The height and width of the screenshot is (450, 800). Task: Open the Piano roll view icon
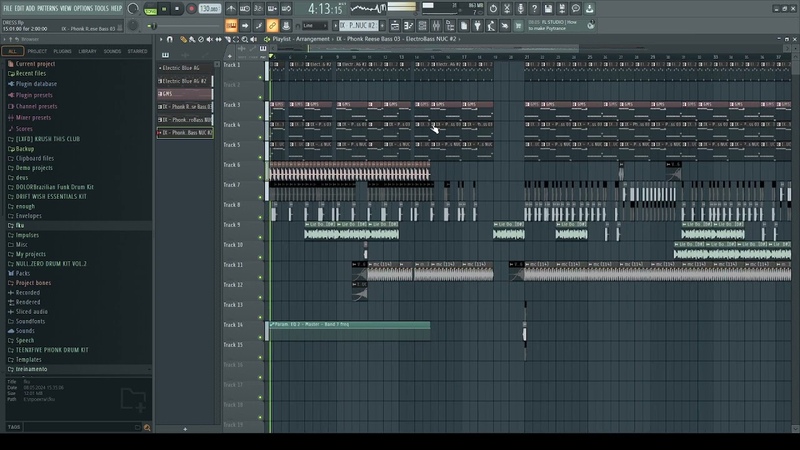point(409,26)
